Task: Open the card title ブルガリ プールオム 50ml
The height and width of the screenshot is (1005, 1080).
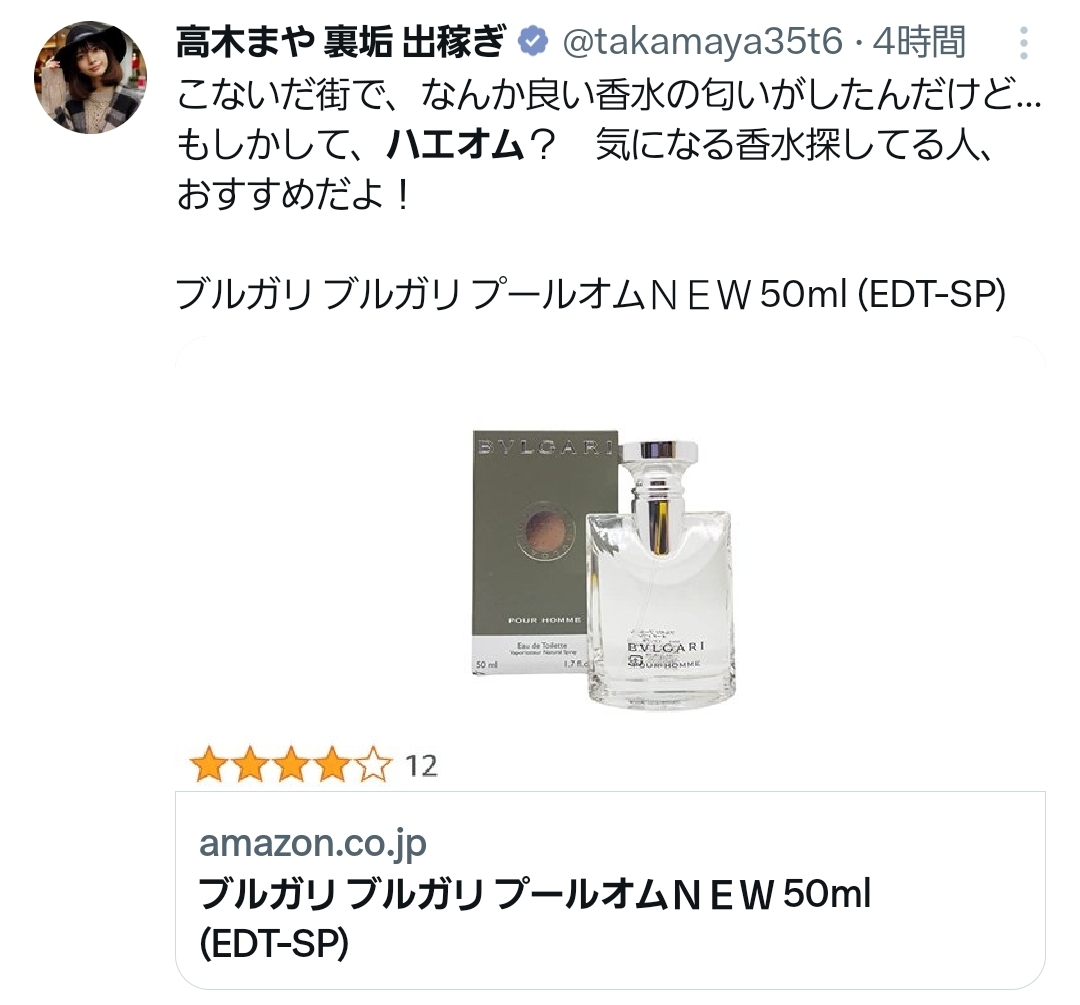Action: tap(534, 895)
